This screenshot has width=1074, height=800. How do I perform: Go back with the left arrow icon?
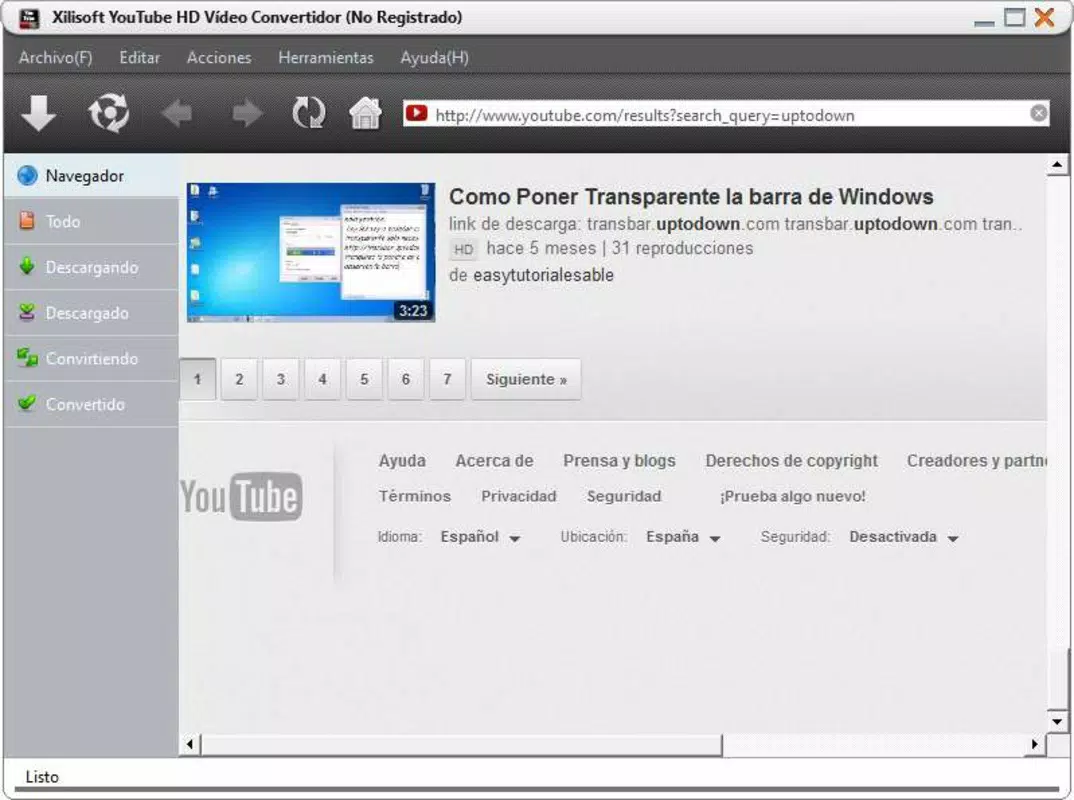pyautogui.click(x=177, y=113)
